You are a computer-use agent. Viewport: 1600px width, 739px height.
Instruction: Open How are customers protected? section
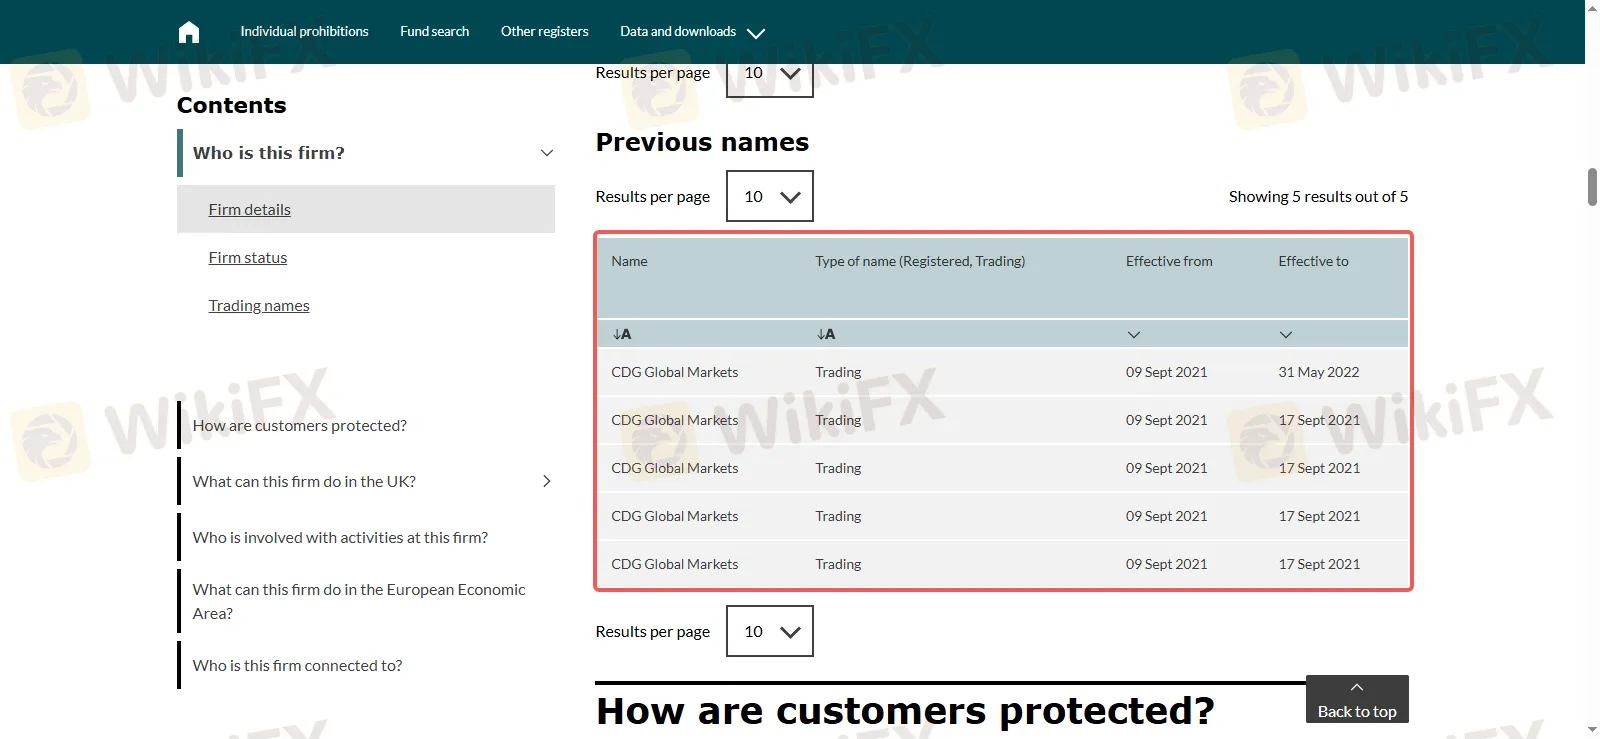pyautogui.click(x=300, y=425)
